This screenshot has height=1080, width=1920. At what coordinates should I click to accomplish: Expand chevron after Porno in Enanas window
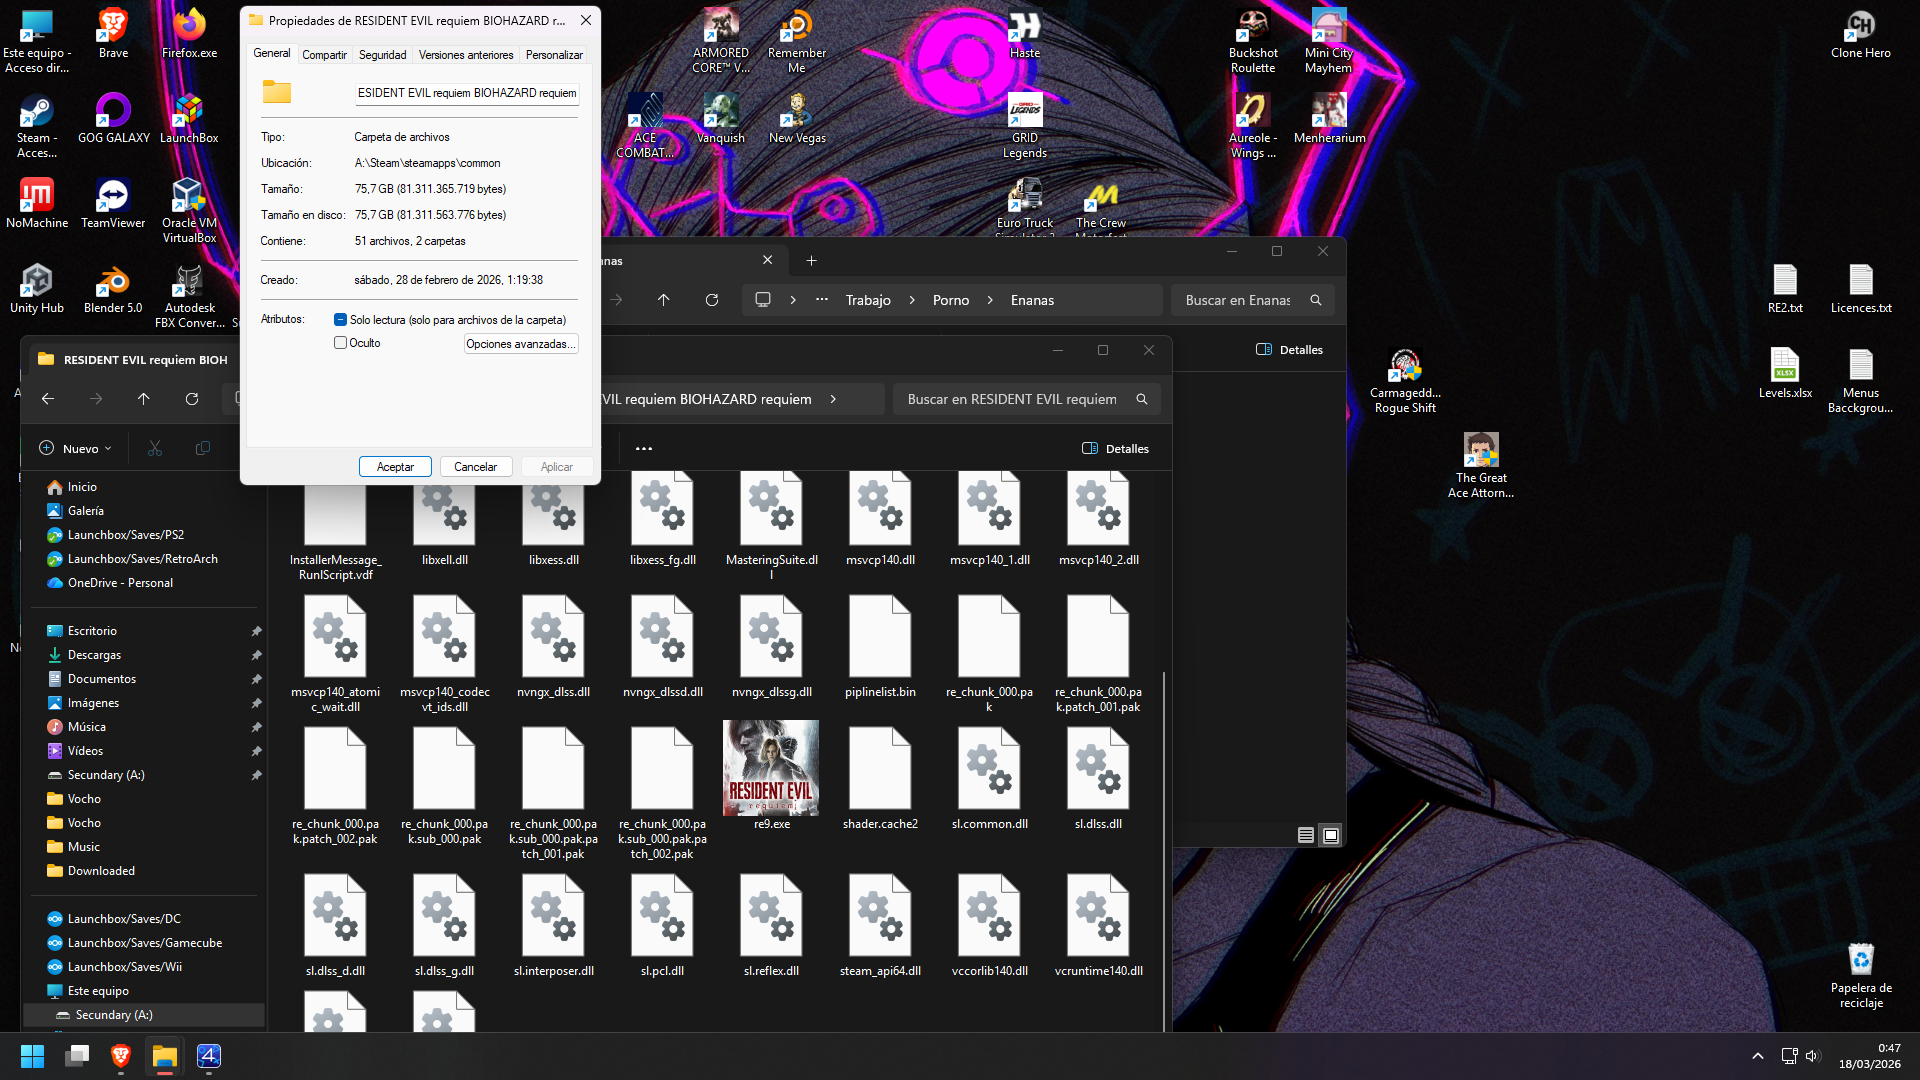990,300
